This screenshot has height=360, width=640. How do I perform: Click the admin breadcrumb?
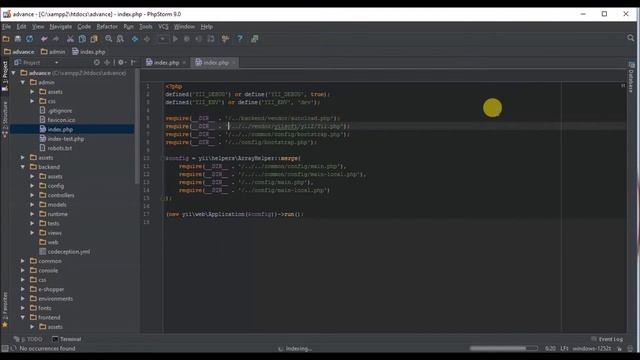[53, 52]
